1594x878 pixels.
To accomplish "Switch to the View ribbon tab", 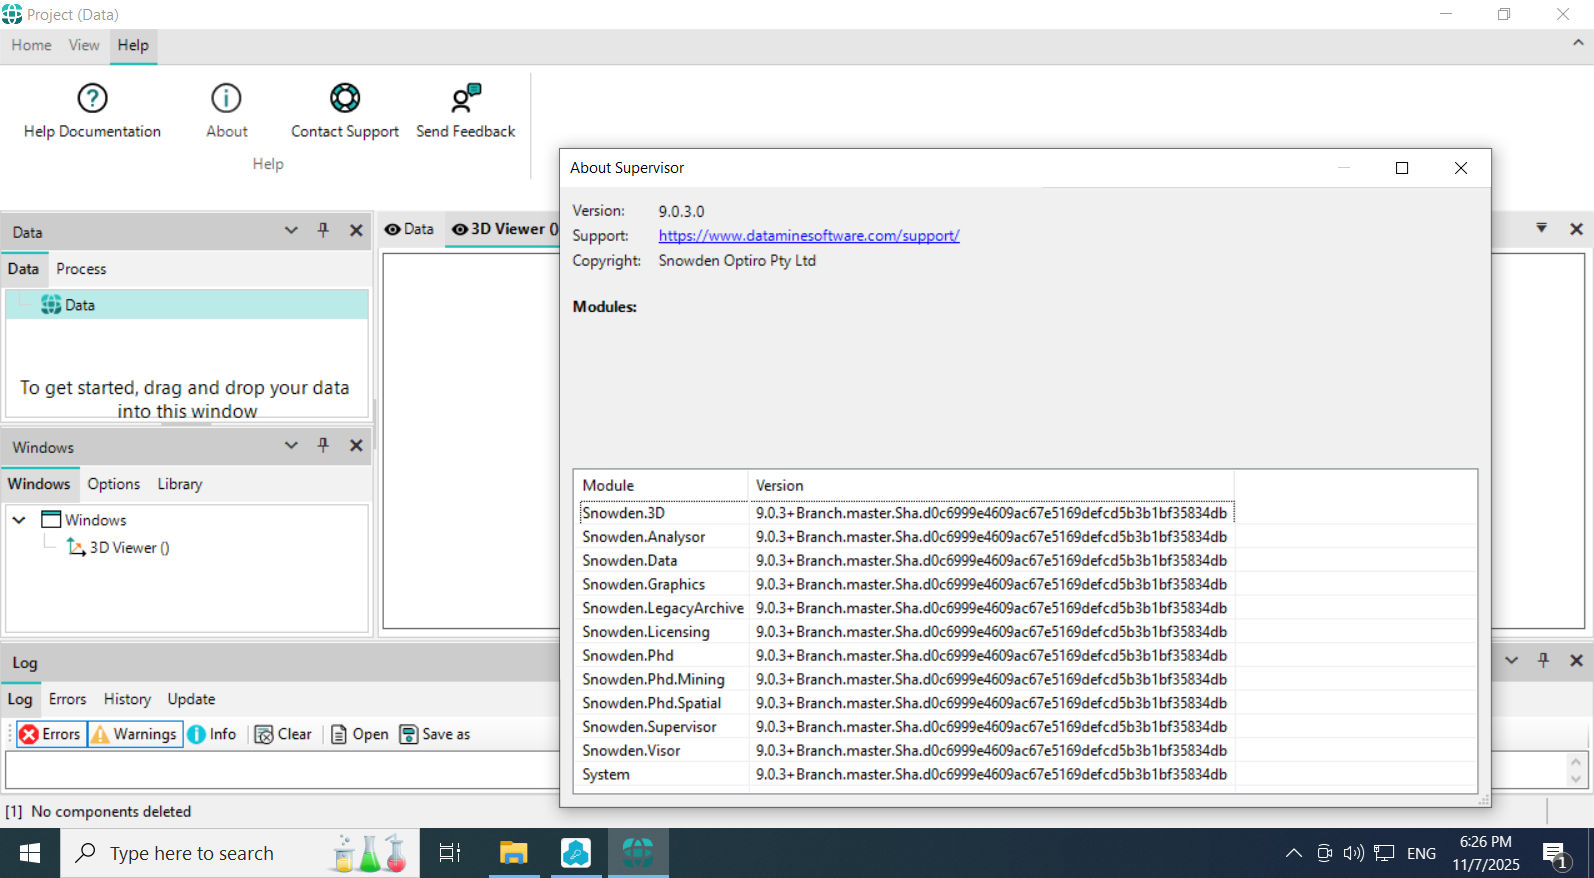I will (84, 45).
